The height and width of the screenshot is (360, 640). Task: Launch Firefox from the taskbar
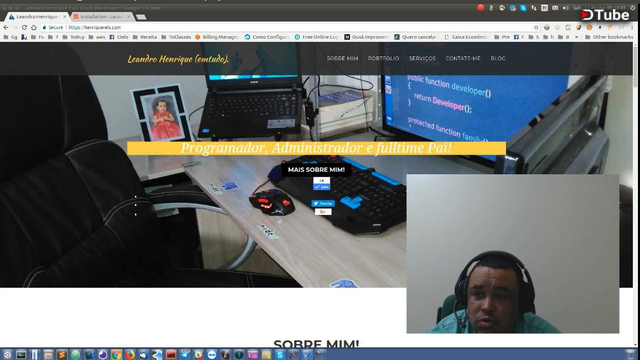point(130,355)
